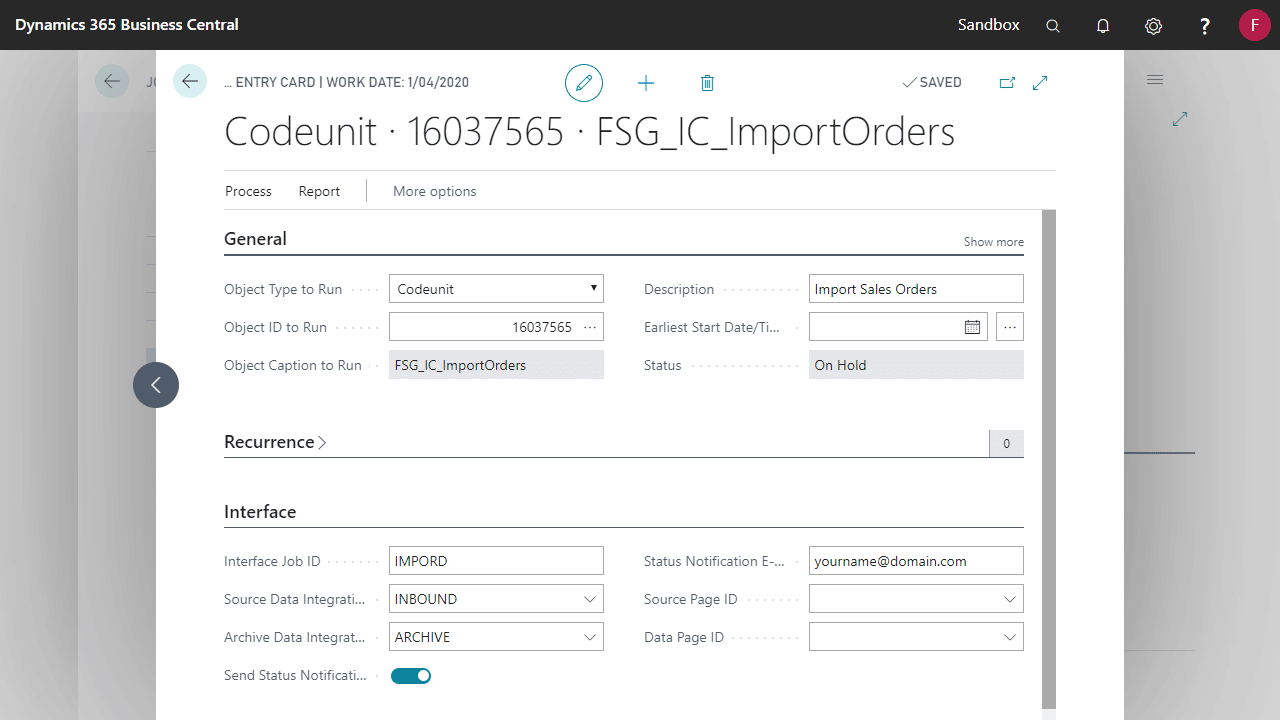The image size is (1280, 720).
Task: Go to previous record with left chevron
Action: coord(156,385)
